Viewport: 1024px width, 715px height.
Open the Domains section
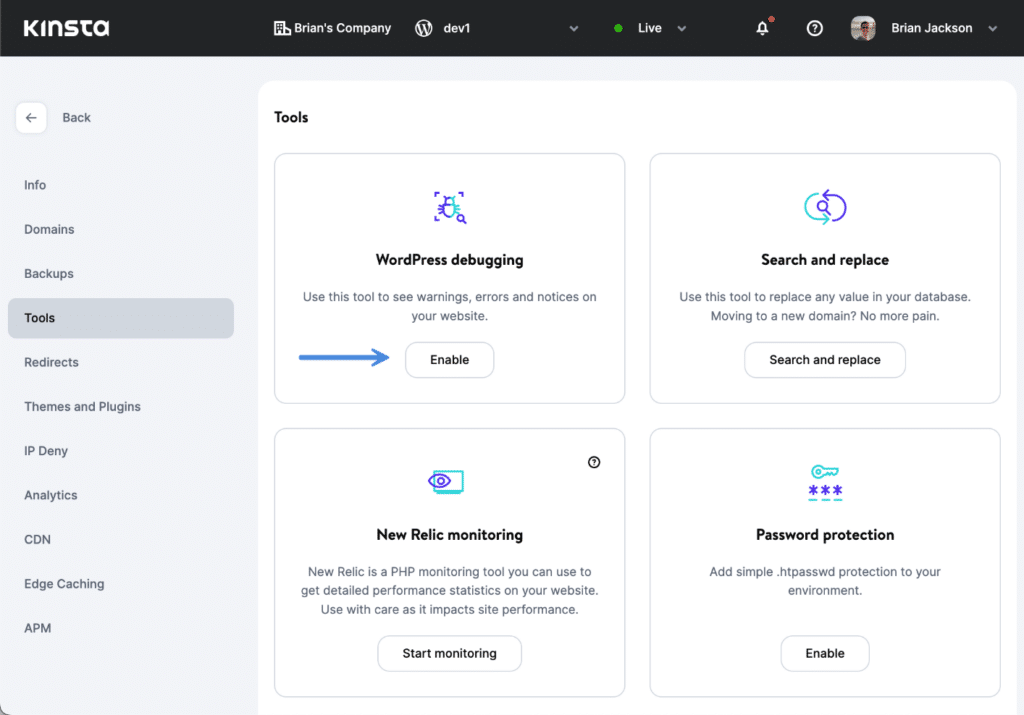click(x=49, y=229)
